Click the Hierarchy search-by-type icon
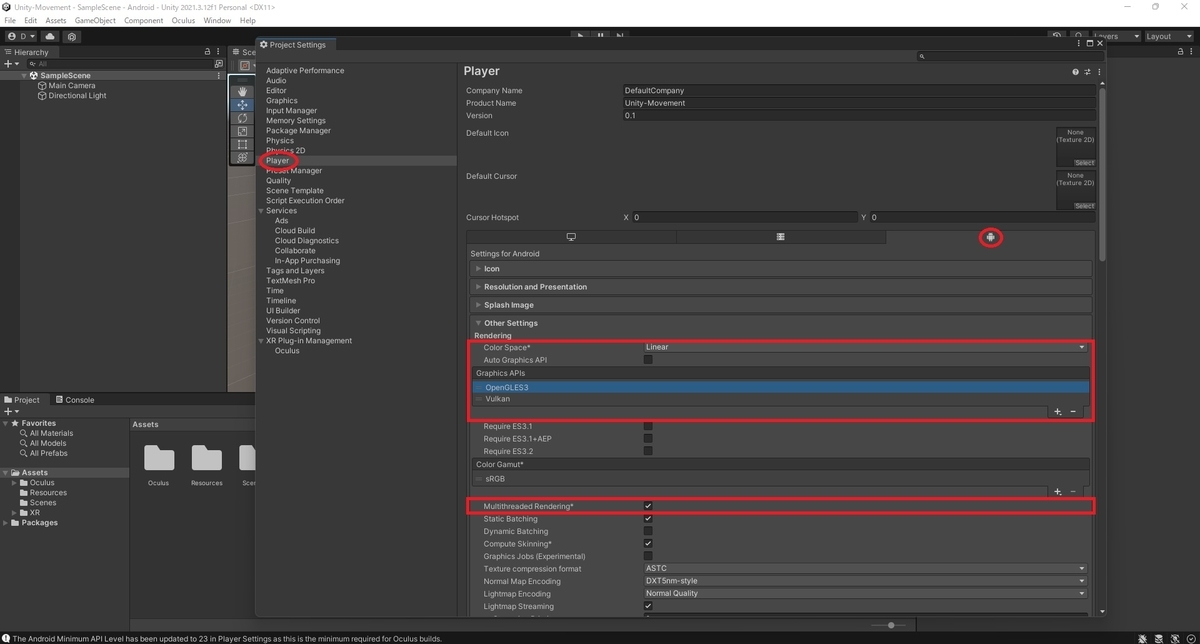This screenshot has width=1200, height=644. pyautogui.click(x=219, y=64)
